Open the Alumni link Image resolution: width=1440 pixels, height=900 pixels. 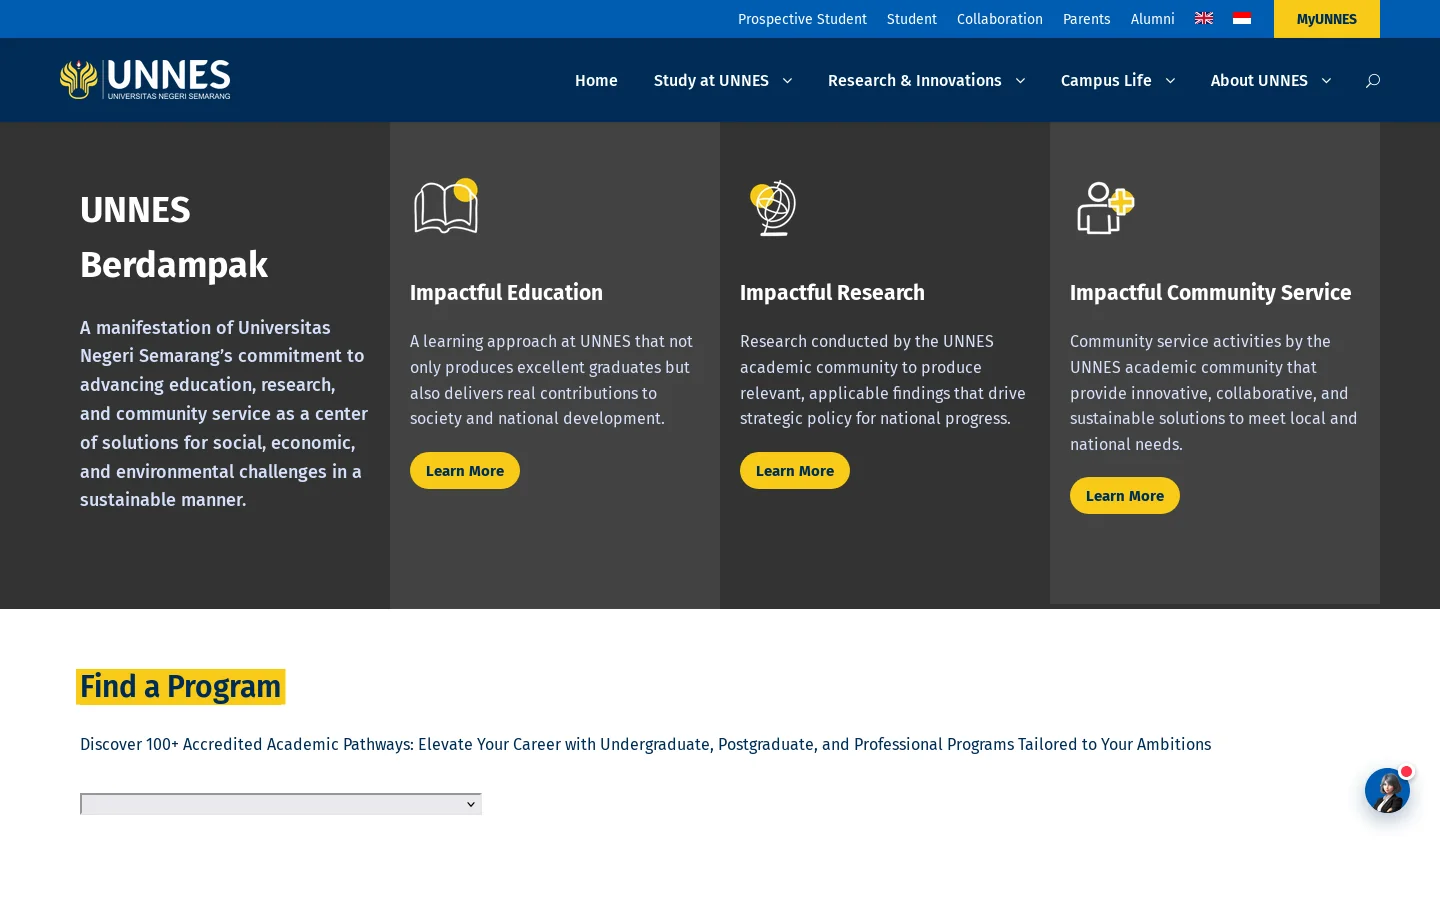click(1153, 19)
